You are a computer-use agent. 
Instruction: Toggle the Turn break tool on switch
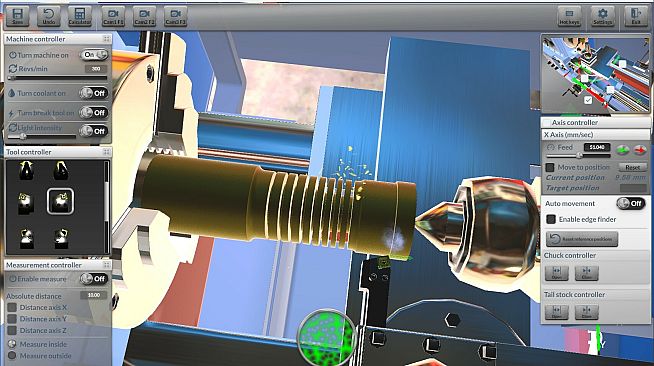point(94,113)
